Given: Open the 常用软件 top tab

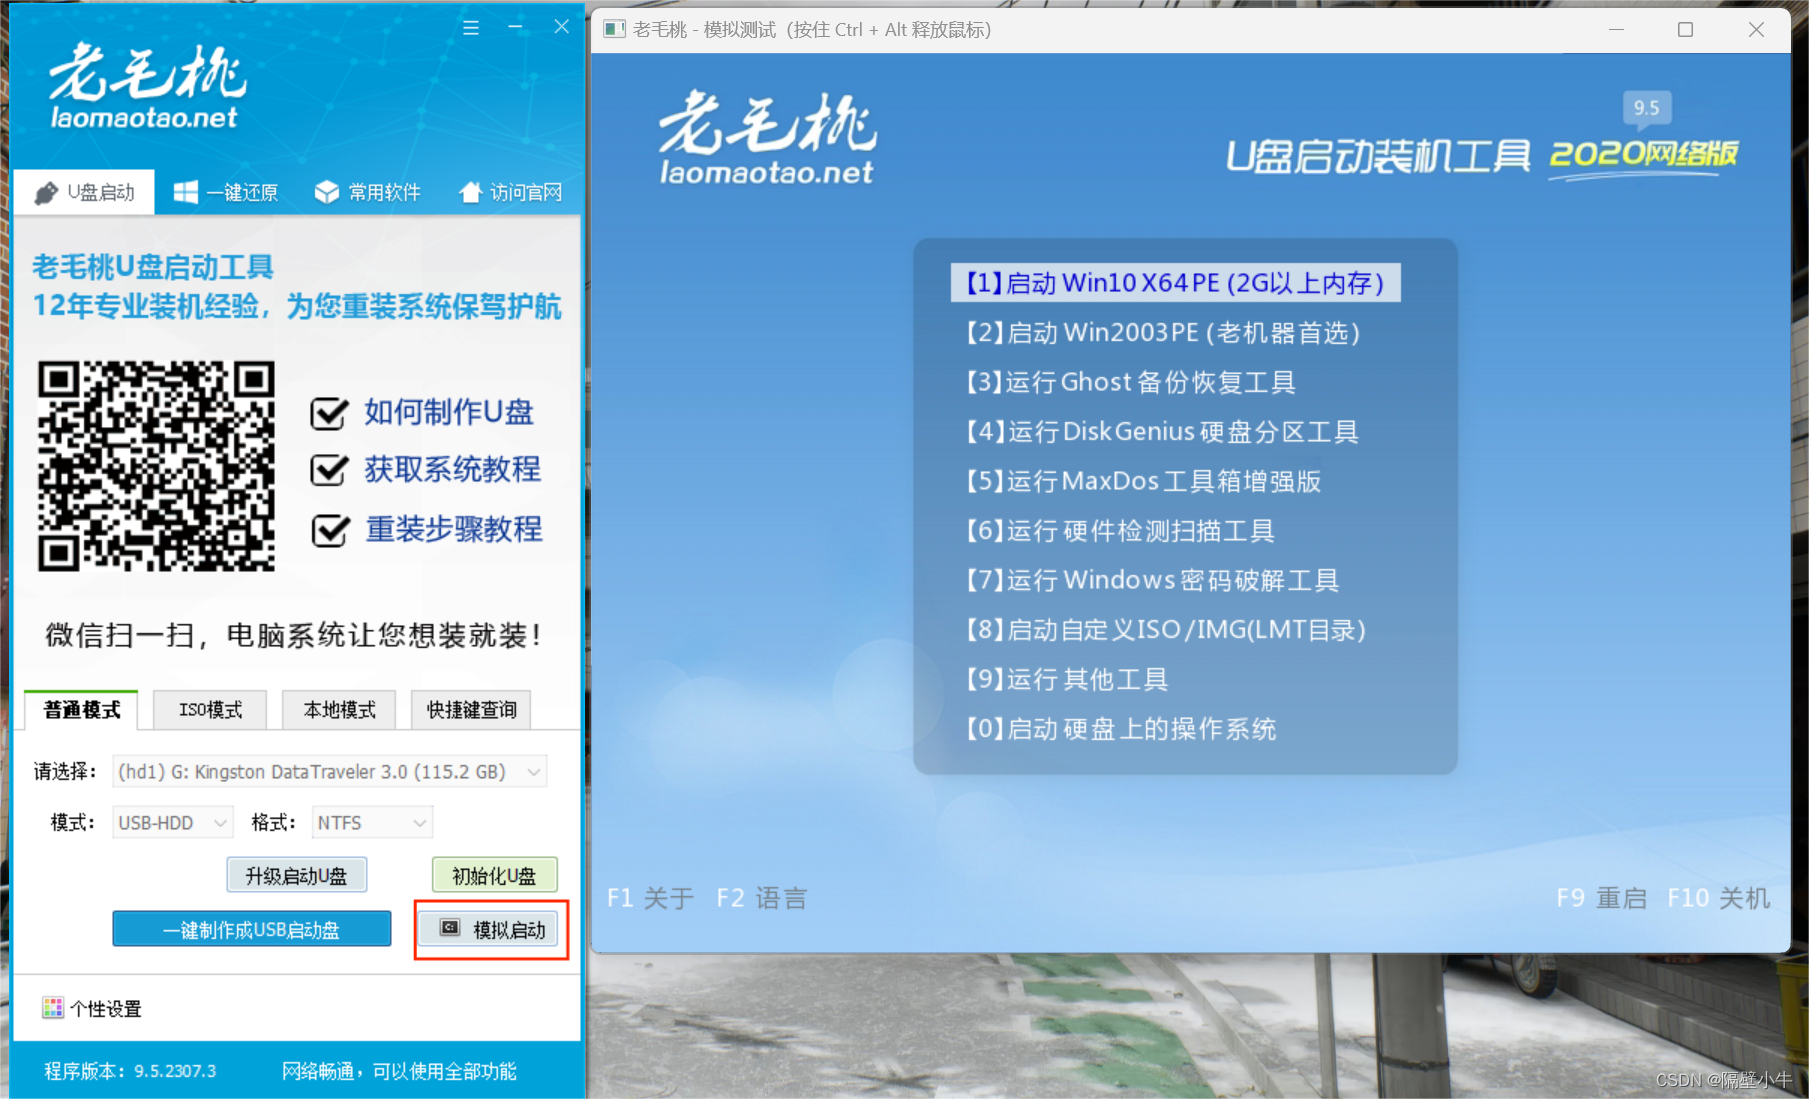Looking at the screenshot, I should 368,192.
